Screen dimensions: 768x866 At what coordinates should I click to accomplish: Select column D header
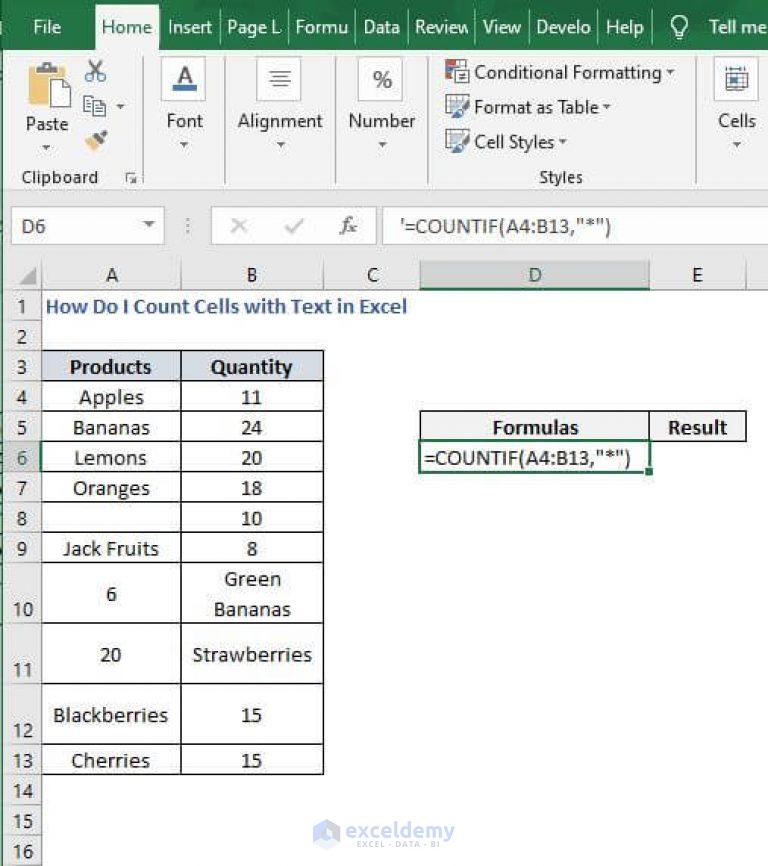tap(534, 275)
